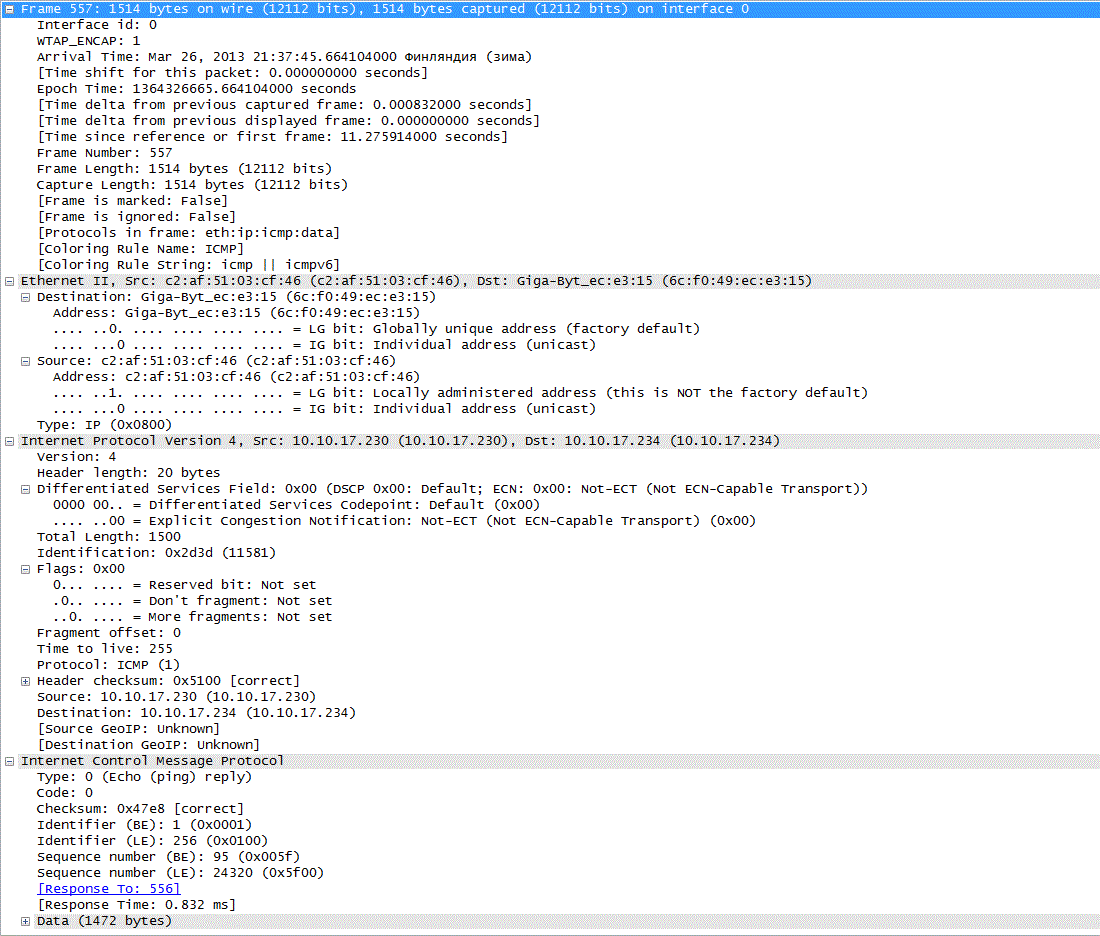Collapse the Internet Protocol Version 4 toggle
Viewport: 1100px width, 936px height.
[9, 441]
